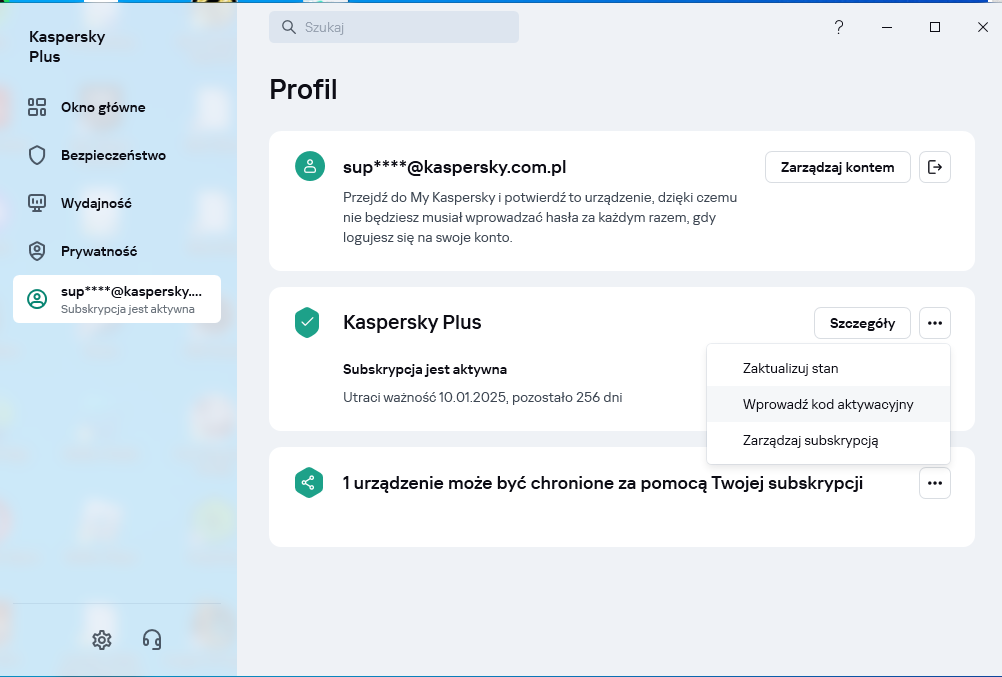Open settings via the gear icon
The width and height of the screenshot is (1002, 677).
(101, 640)
